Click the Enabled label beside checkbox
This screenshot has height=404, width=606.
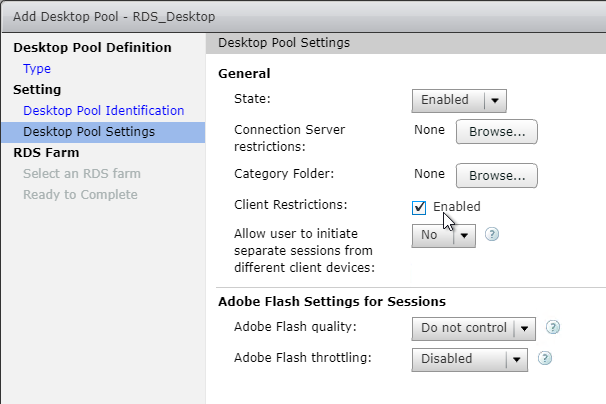click(456, 207)
